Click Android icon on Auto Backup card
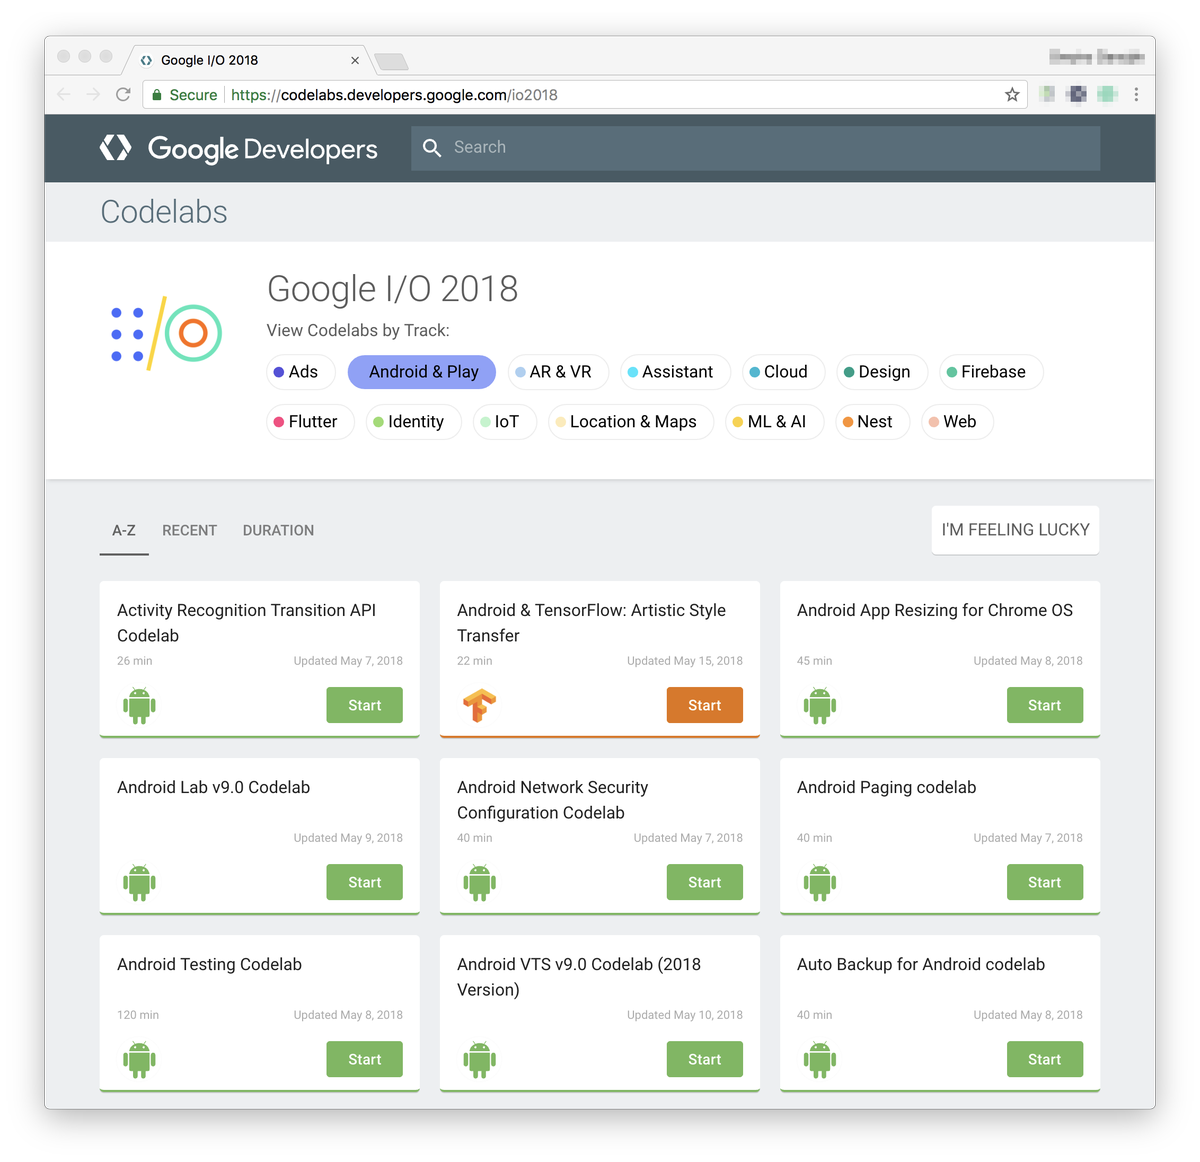 (x=819, y=1060)
